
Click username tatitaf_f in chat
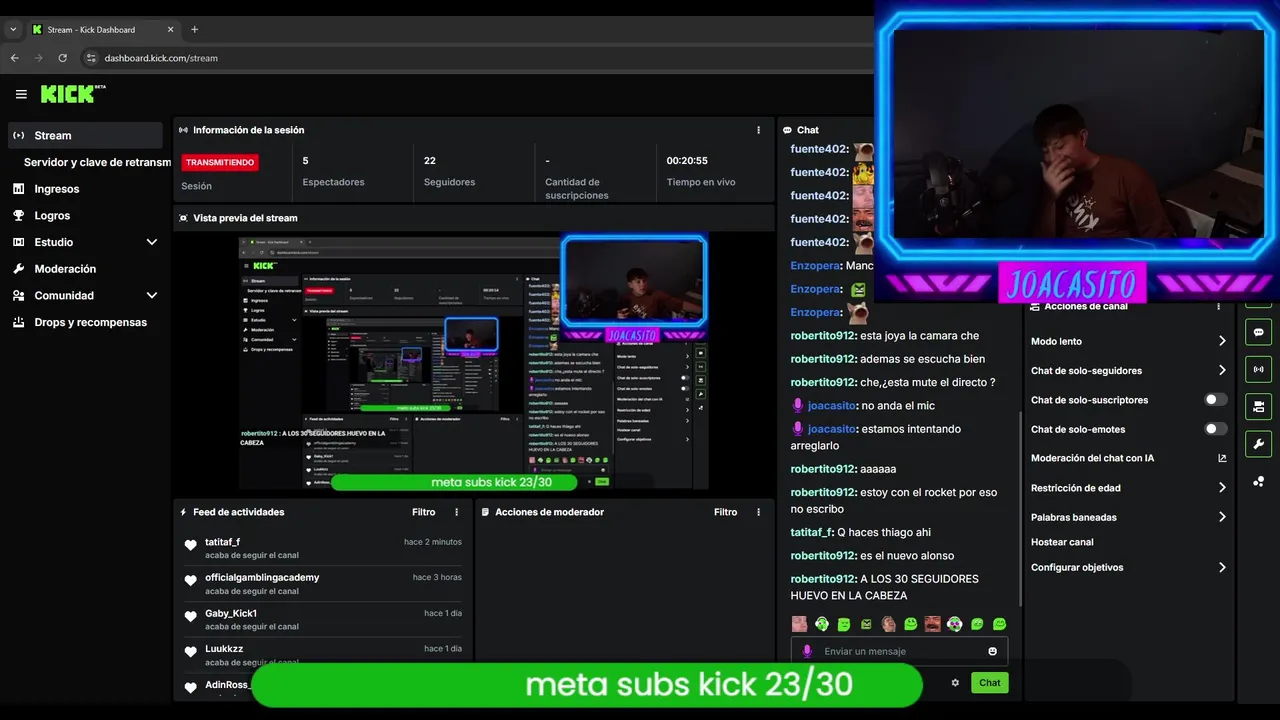811,533
